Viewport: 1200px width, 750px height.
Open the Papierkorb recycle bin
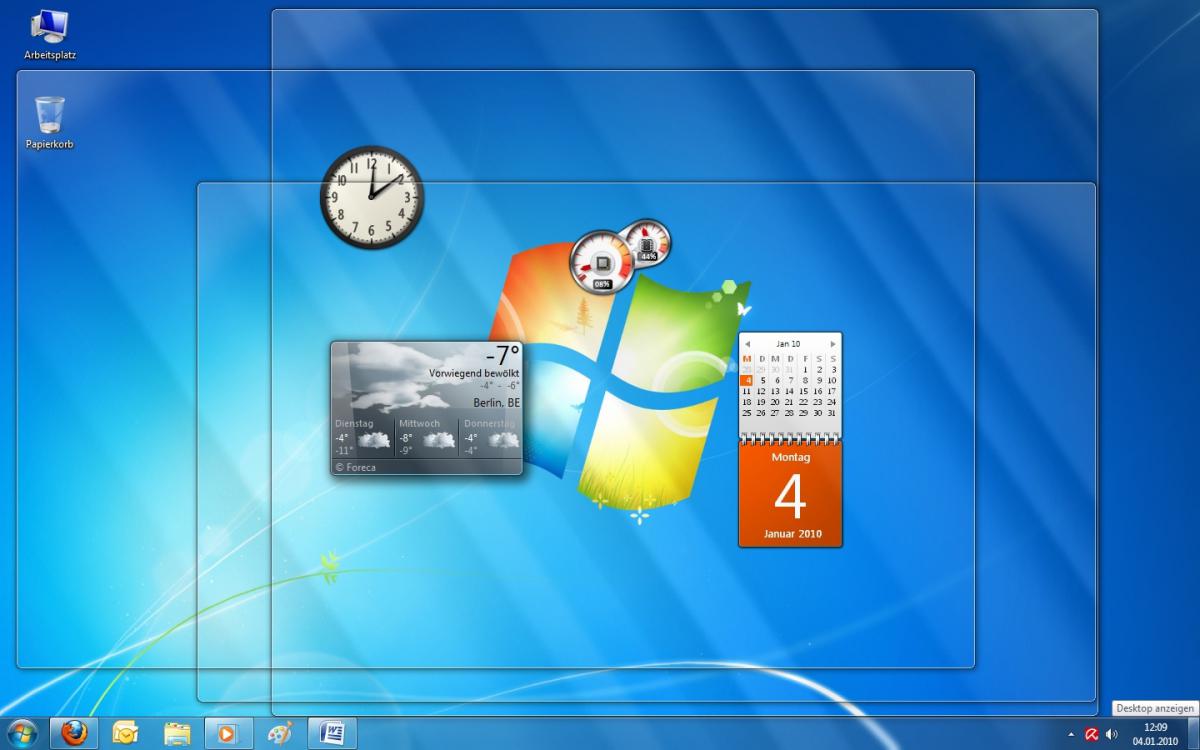coord(47,110)
